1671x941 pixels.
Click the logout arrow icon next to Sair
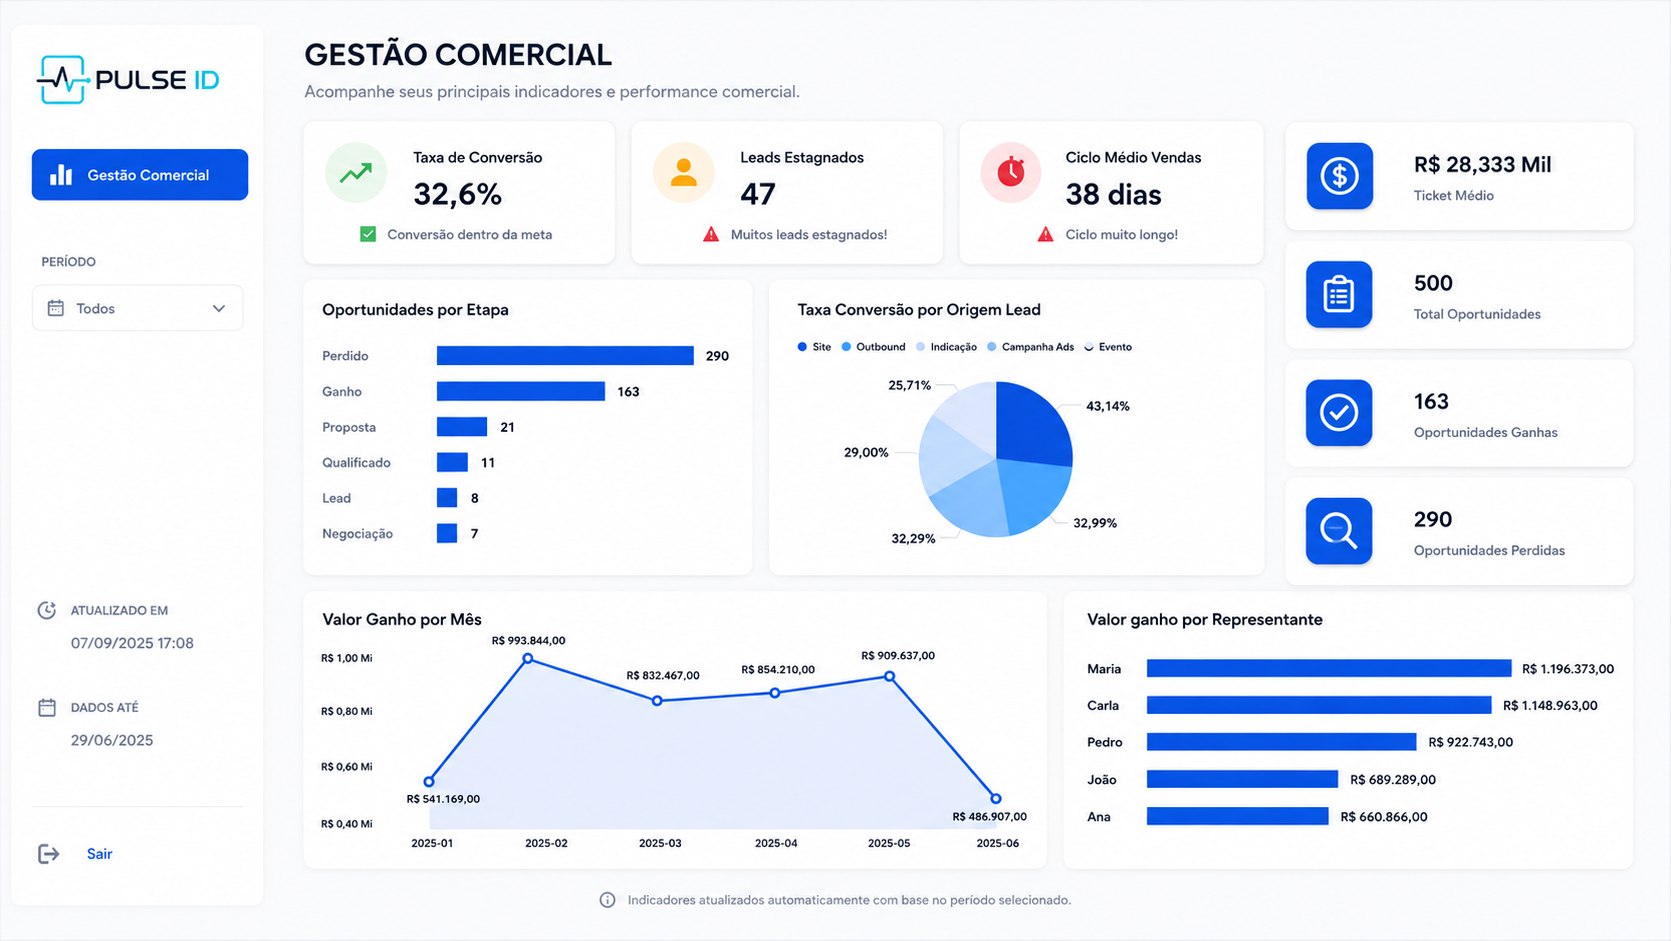coord(48,853)
